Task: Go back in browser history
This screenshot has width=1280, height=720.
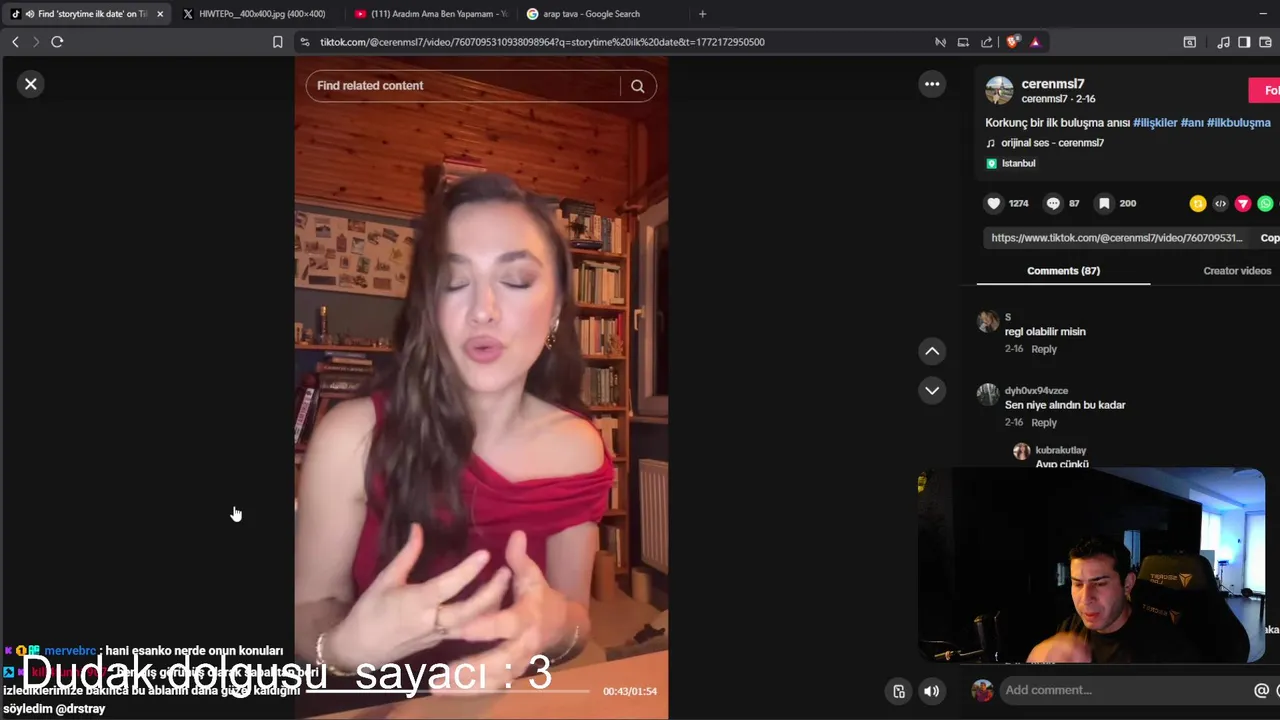Action: coord(15,42)
